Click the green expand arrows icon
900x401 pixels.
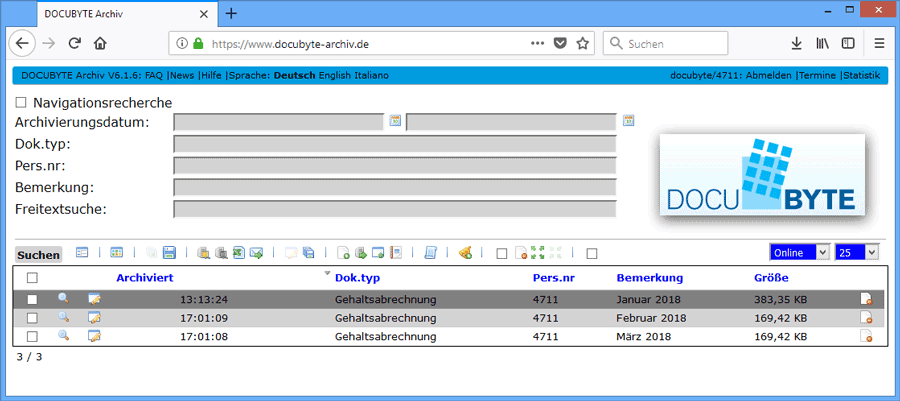[x=538, y=252]
